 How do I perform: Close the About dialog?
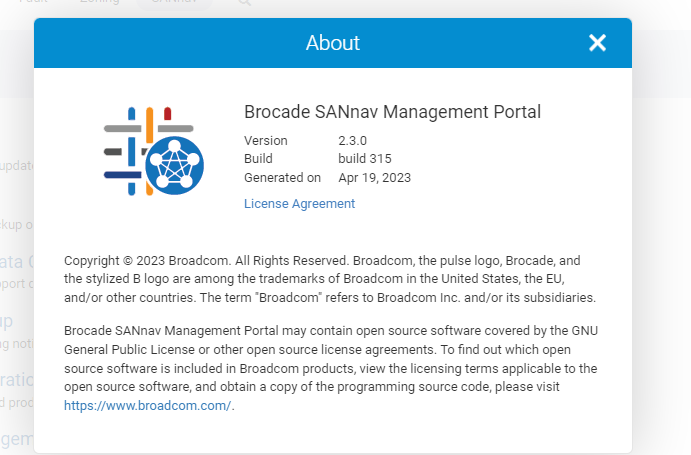click(597, 43)
